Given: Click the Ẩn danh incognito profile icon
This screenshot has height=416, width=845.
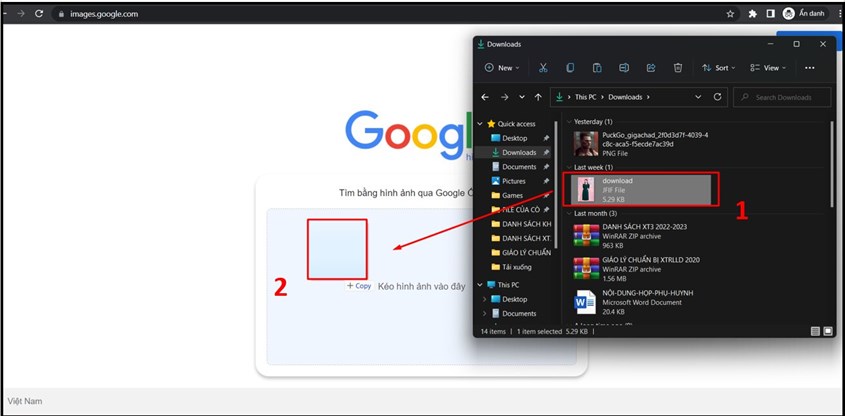Looking at the screenshot, I should [788, 14].
